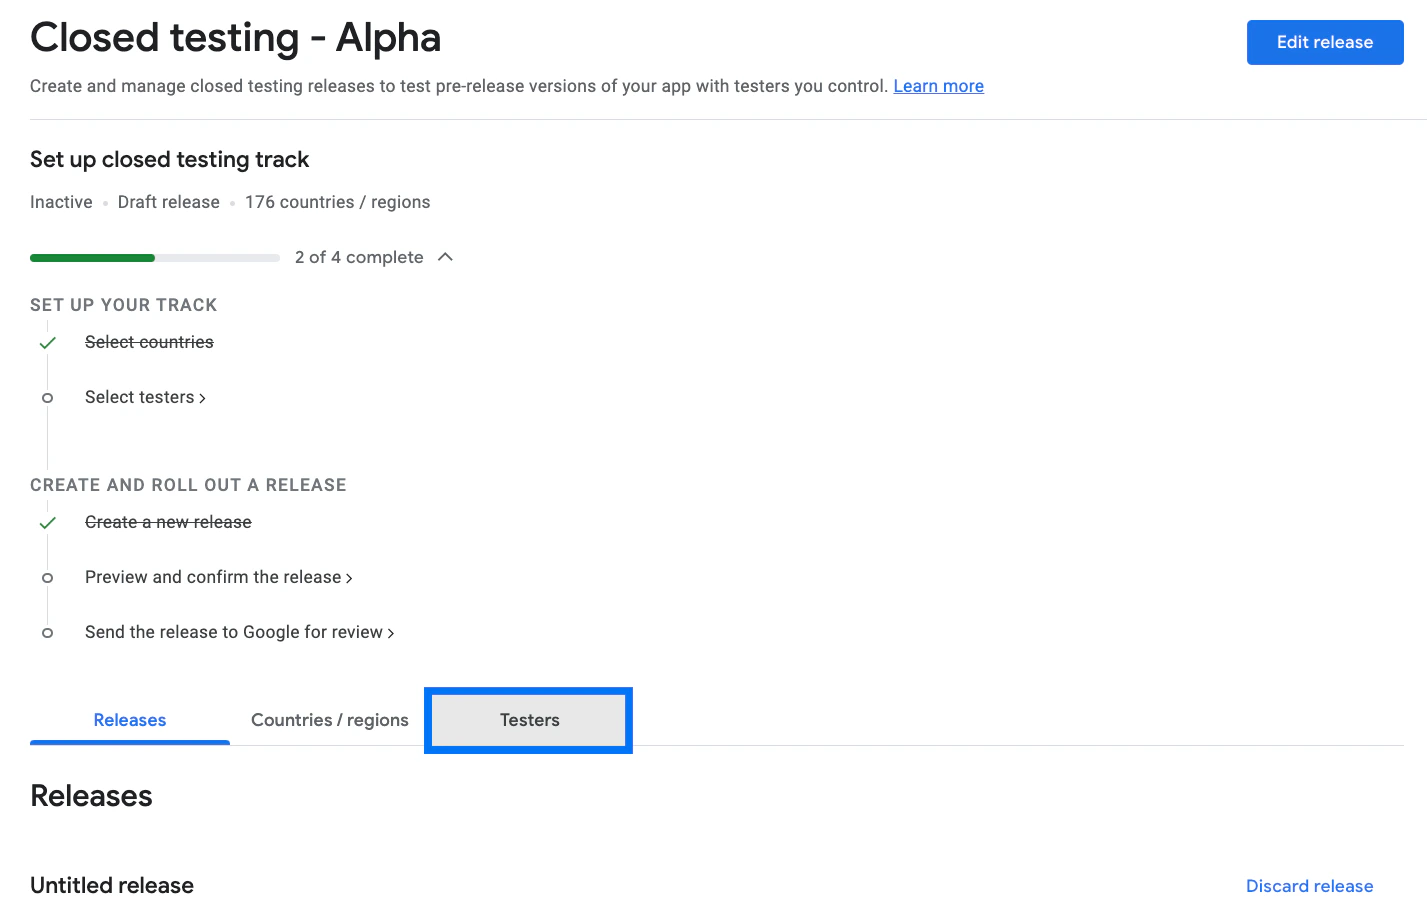Click the green checkmark beside Create a new release
The width and height of the screenshot is (1427, 916).
[x=47, y=523]
